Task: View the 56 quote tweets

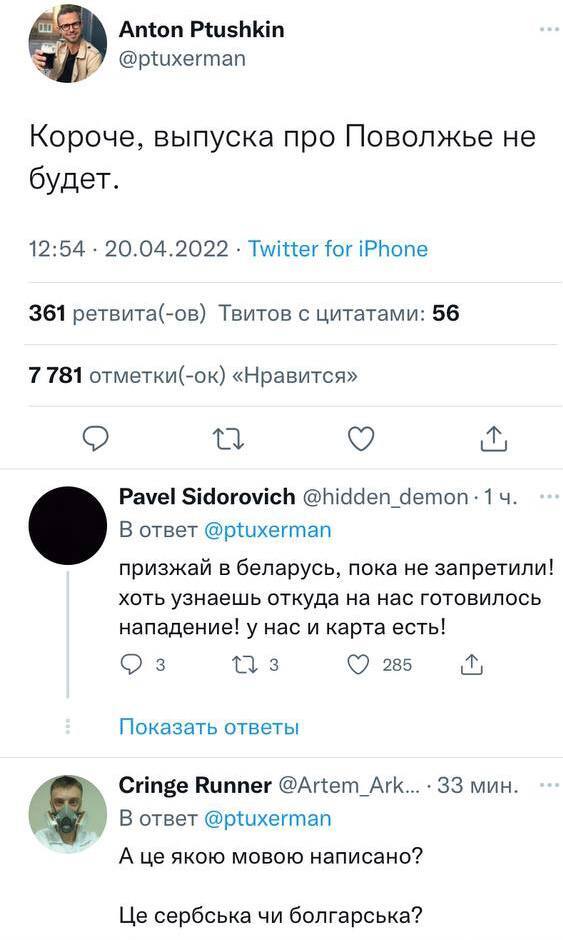Action: coord(338,313)
